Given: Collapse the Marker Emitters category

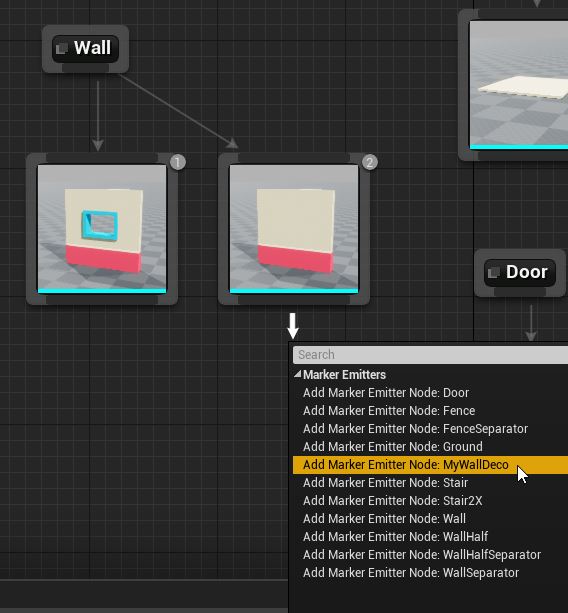Looking at the screenshot, I should (x=298, y=374).
